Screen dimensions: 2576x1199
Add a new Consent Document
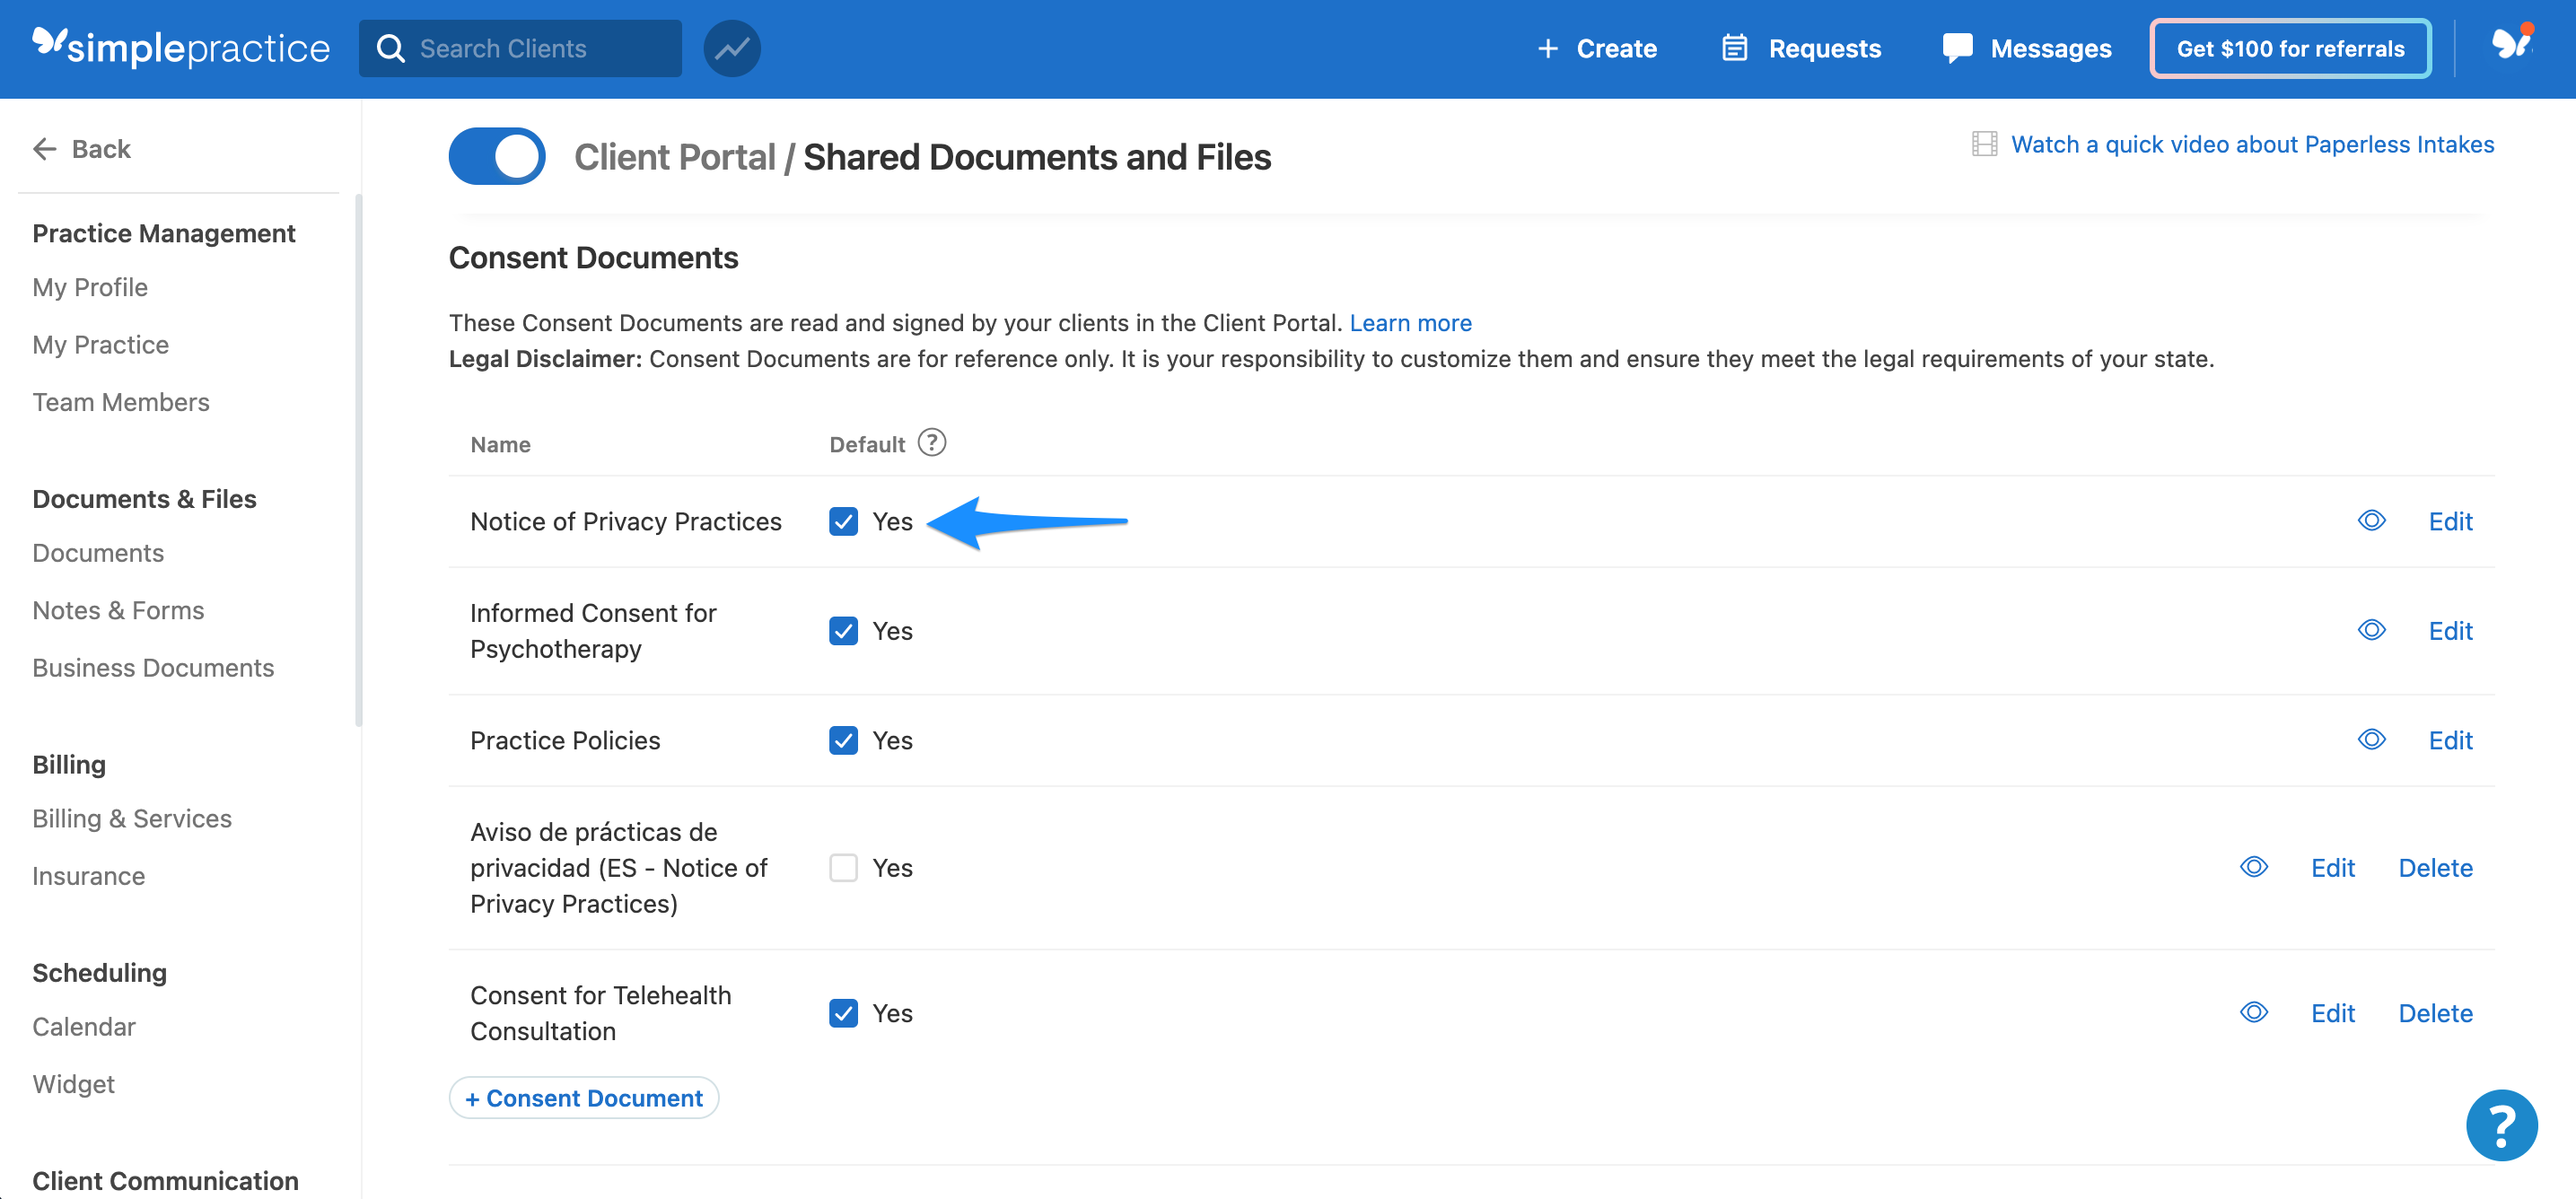583,1097
